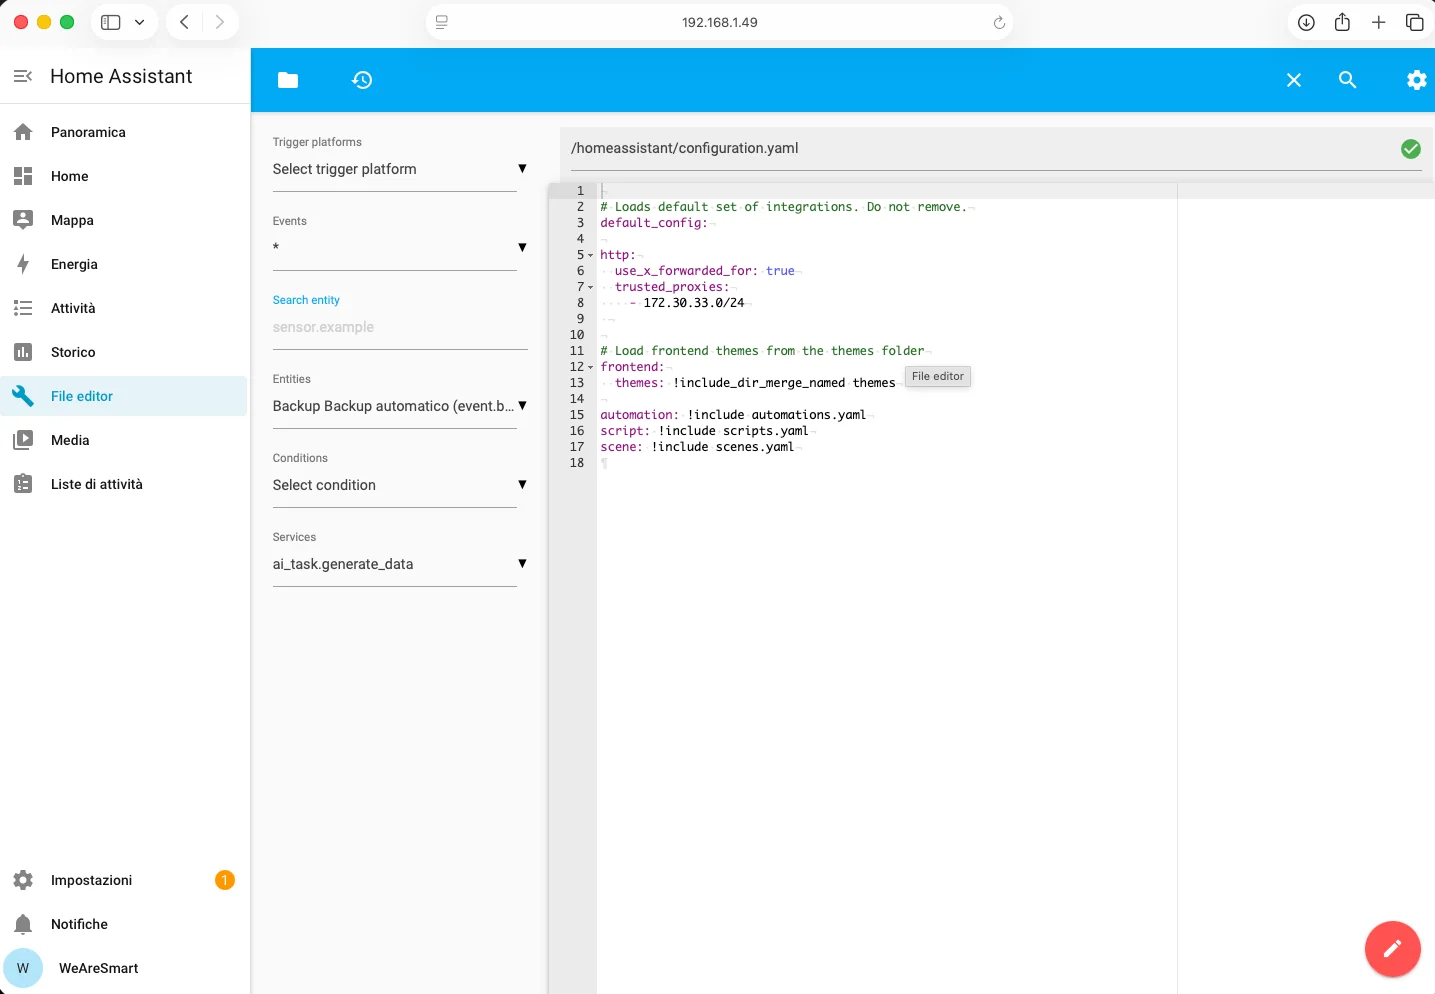
Task: Click the Liste di attività clipboard icon
Action: point(23,484)
